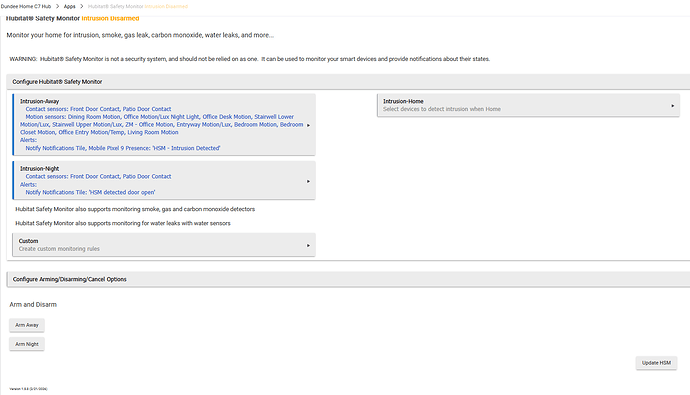Image resolution: width=690 pixels, height=395 pixels.
Task: Click the Intrusion Disarmed status text
Action: [x=110, y=18]
